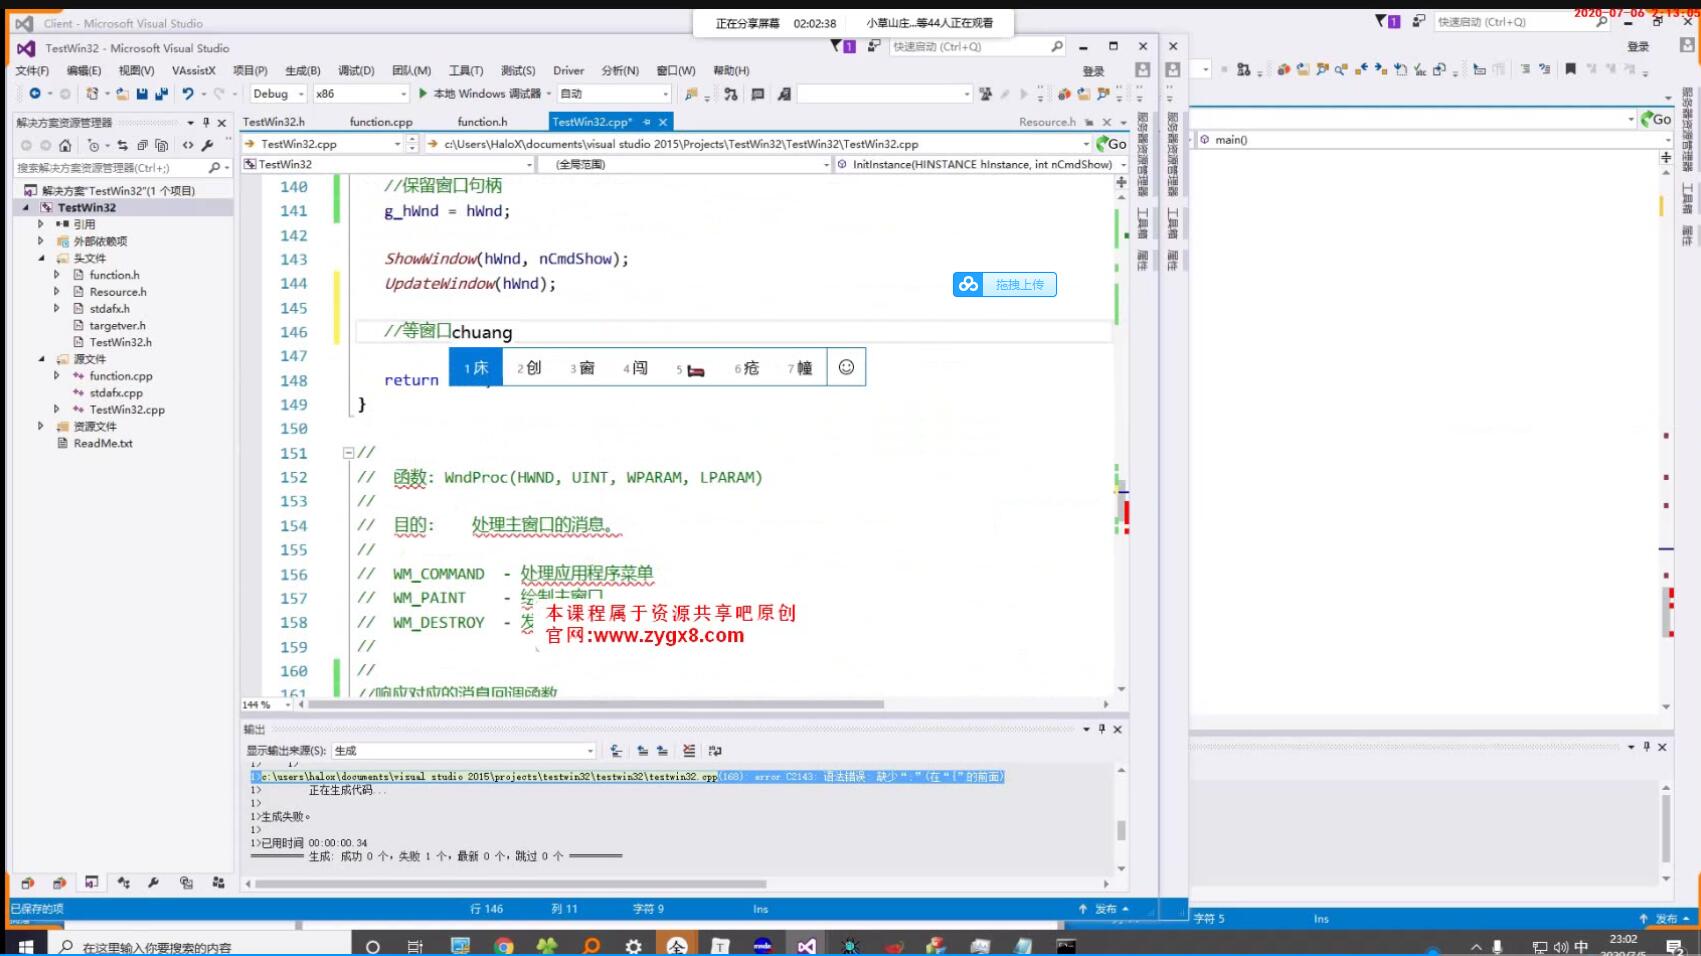Open the 文件(F) menu
1701x956 pixels.
(x=32, y=70)
